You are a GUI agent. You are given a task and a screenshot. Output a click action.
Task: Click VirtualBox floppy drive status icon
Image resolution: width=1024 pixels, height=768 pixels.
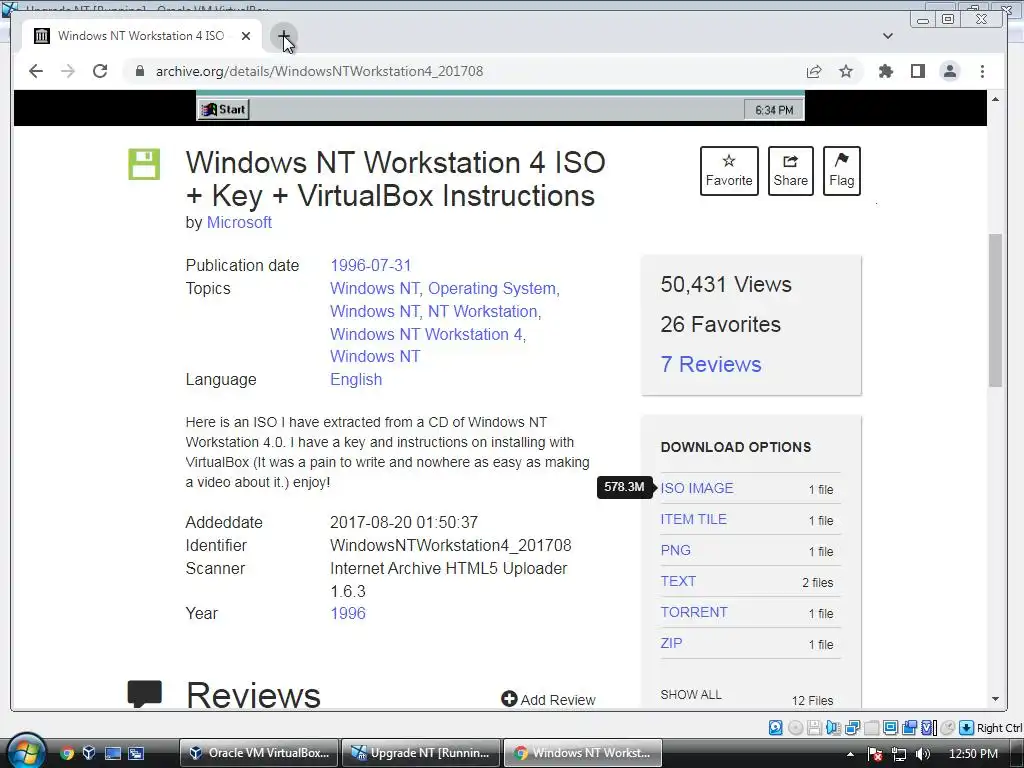pyautogui.click(x=814, y=728)
